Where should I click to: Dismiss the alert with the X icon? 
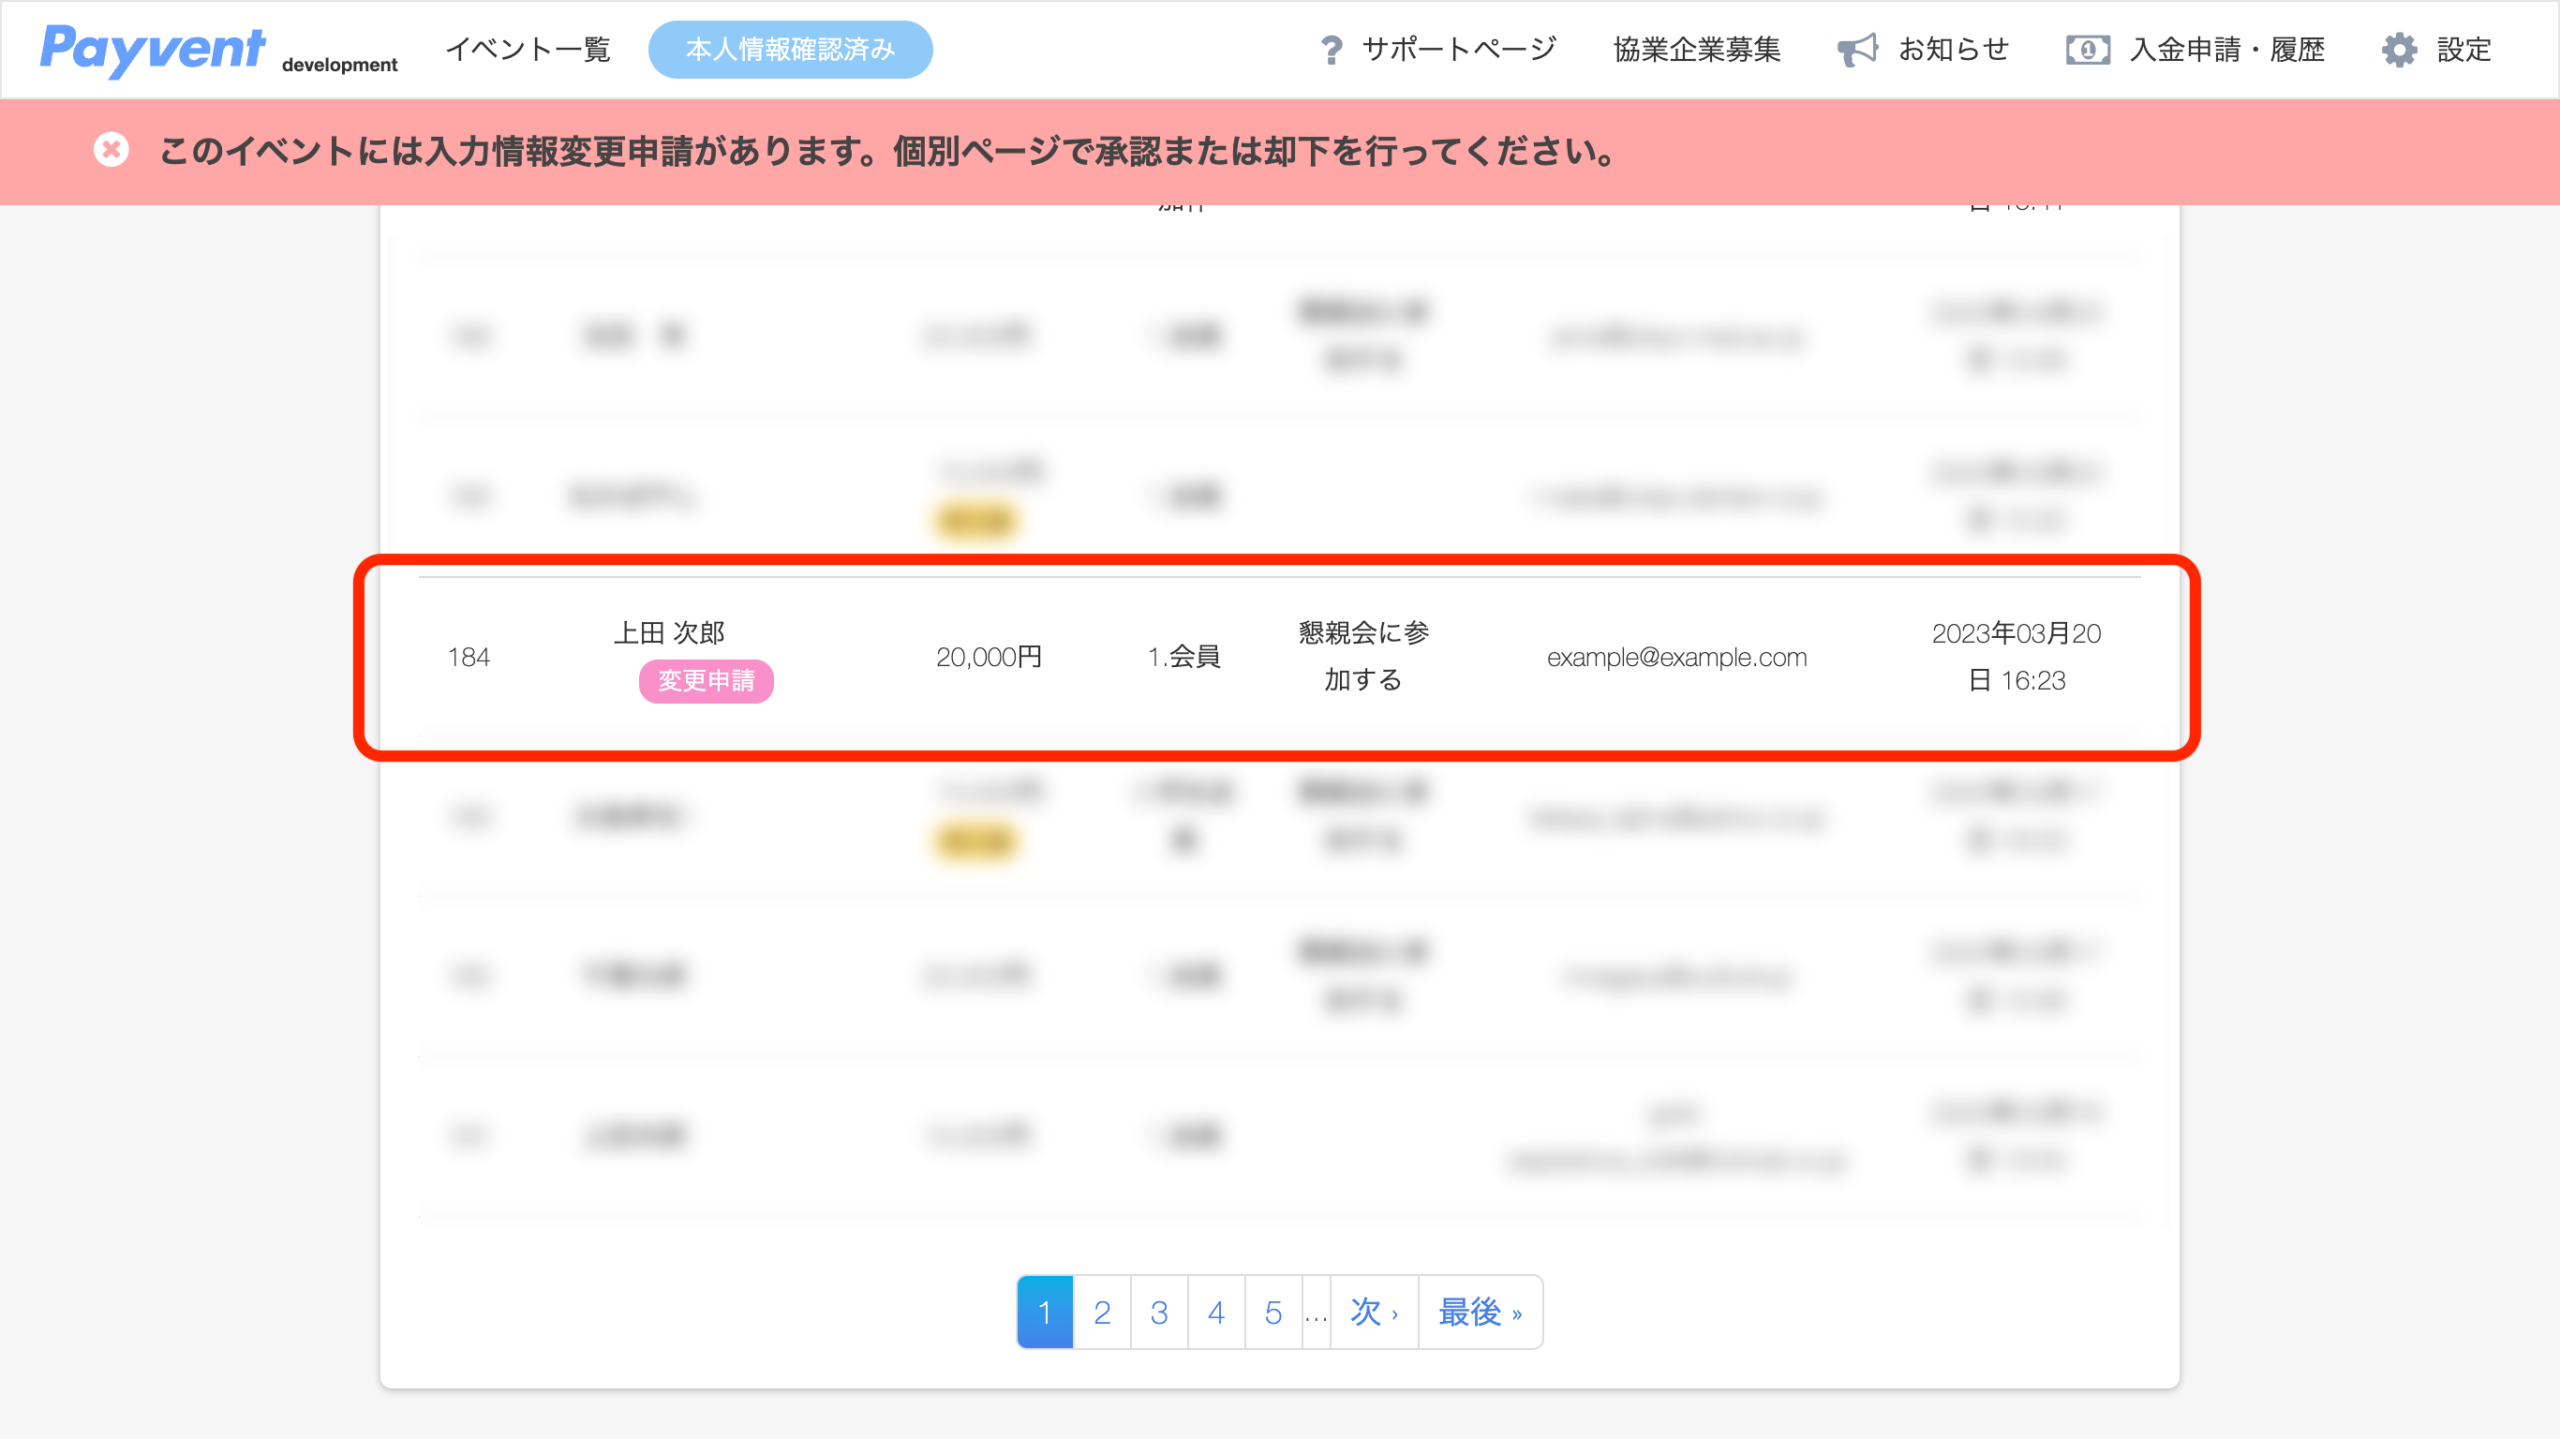[x=111, y=150]
